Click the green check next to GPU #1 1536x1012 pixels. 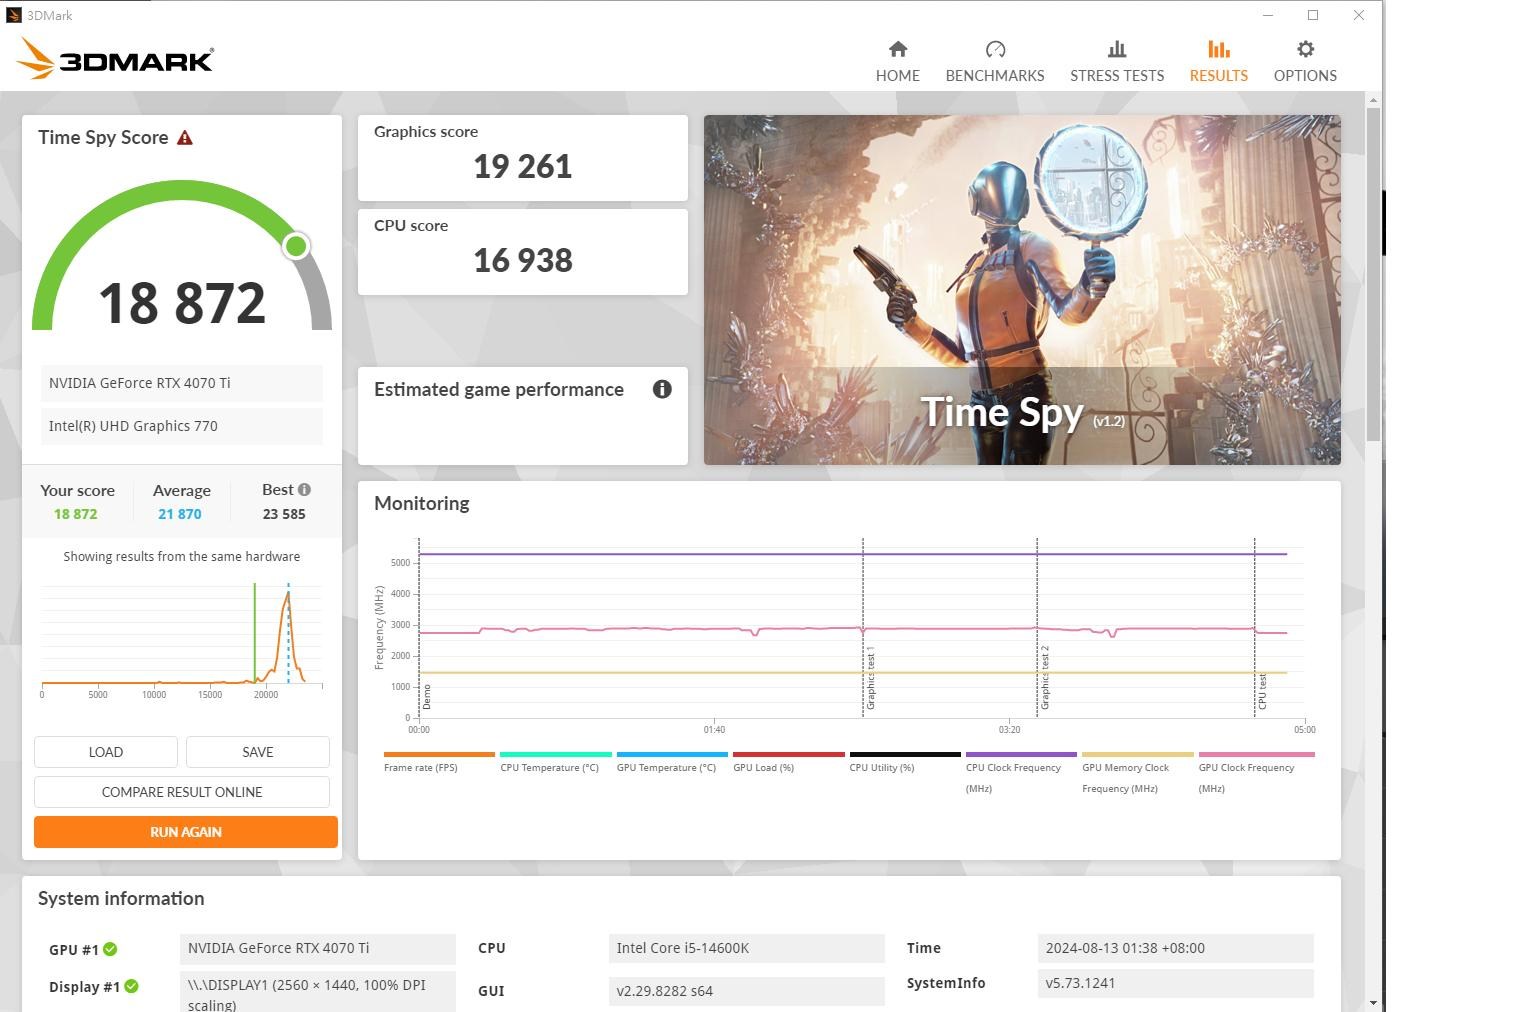point(110,949)
